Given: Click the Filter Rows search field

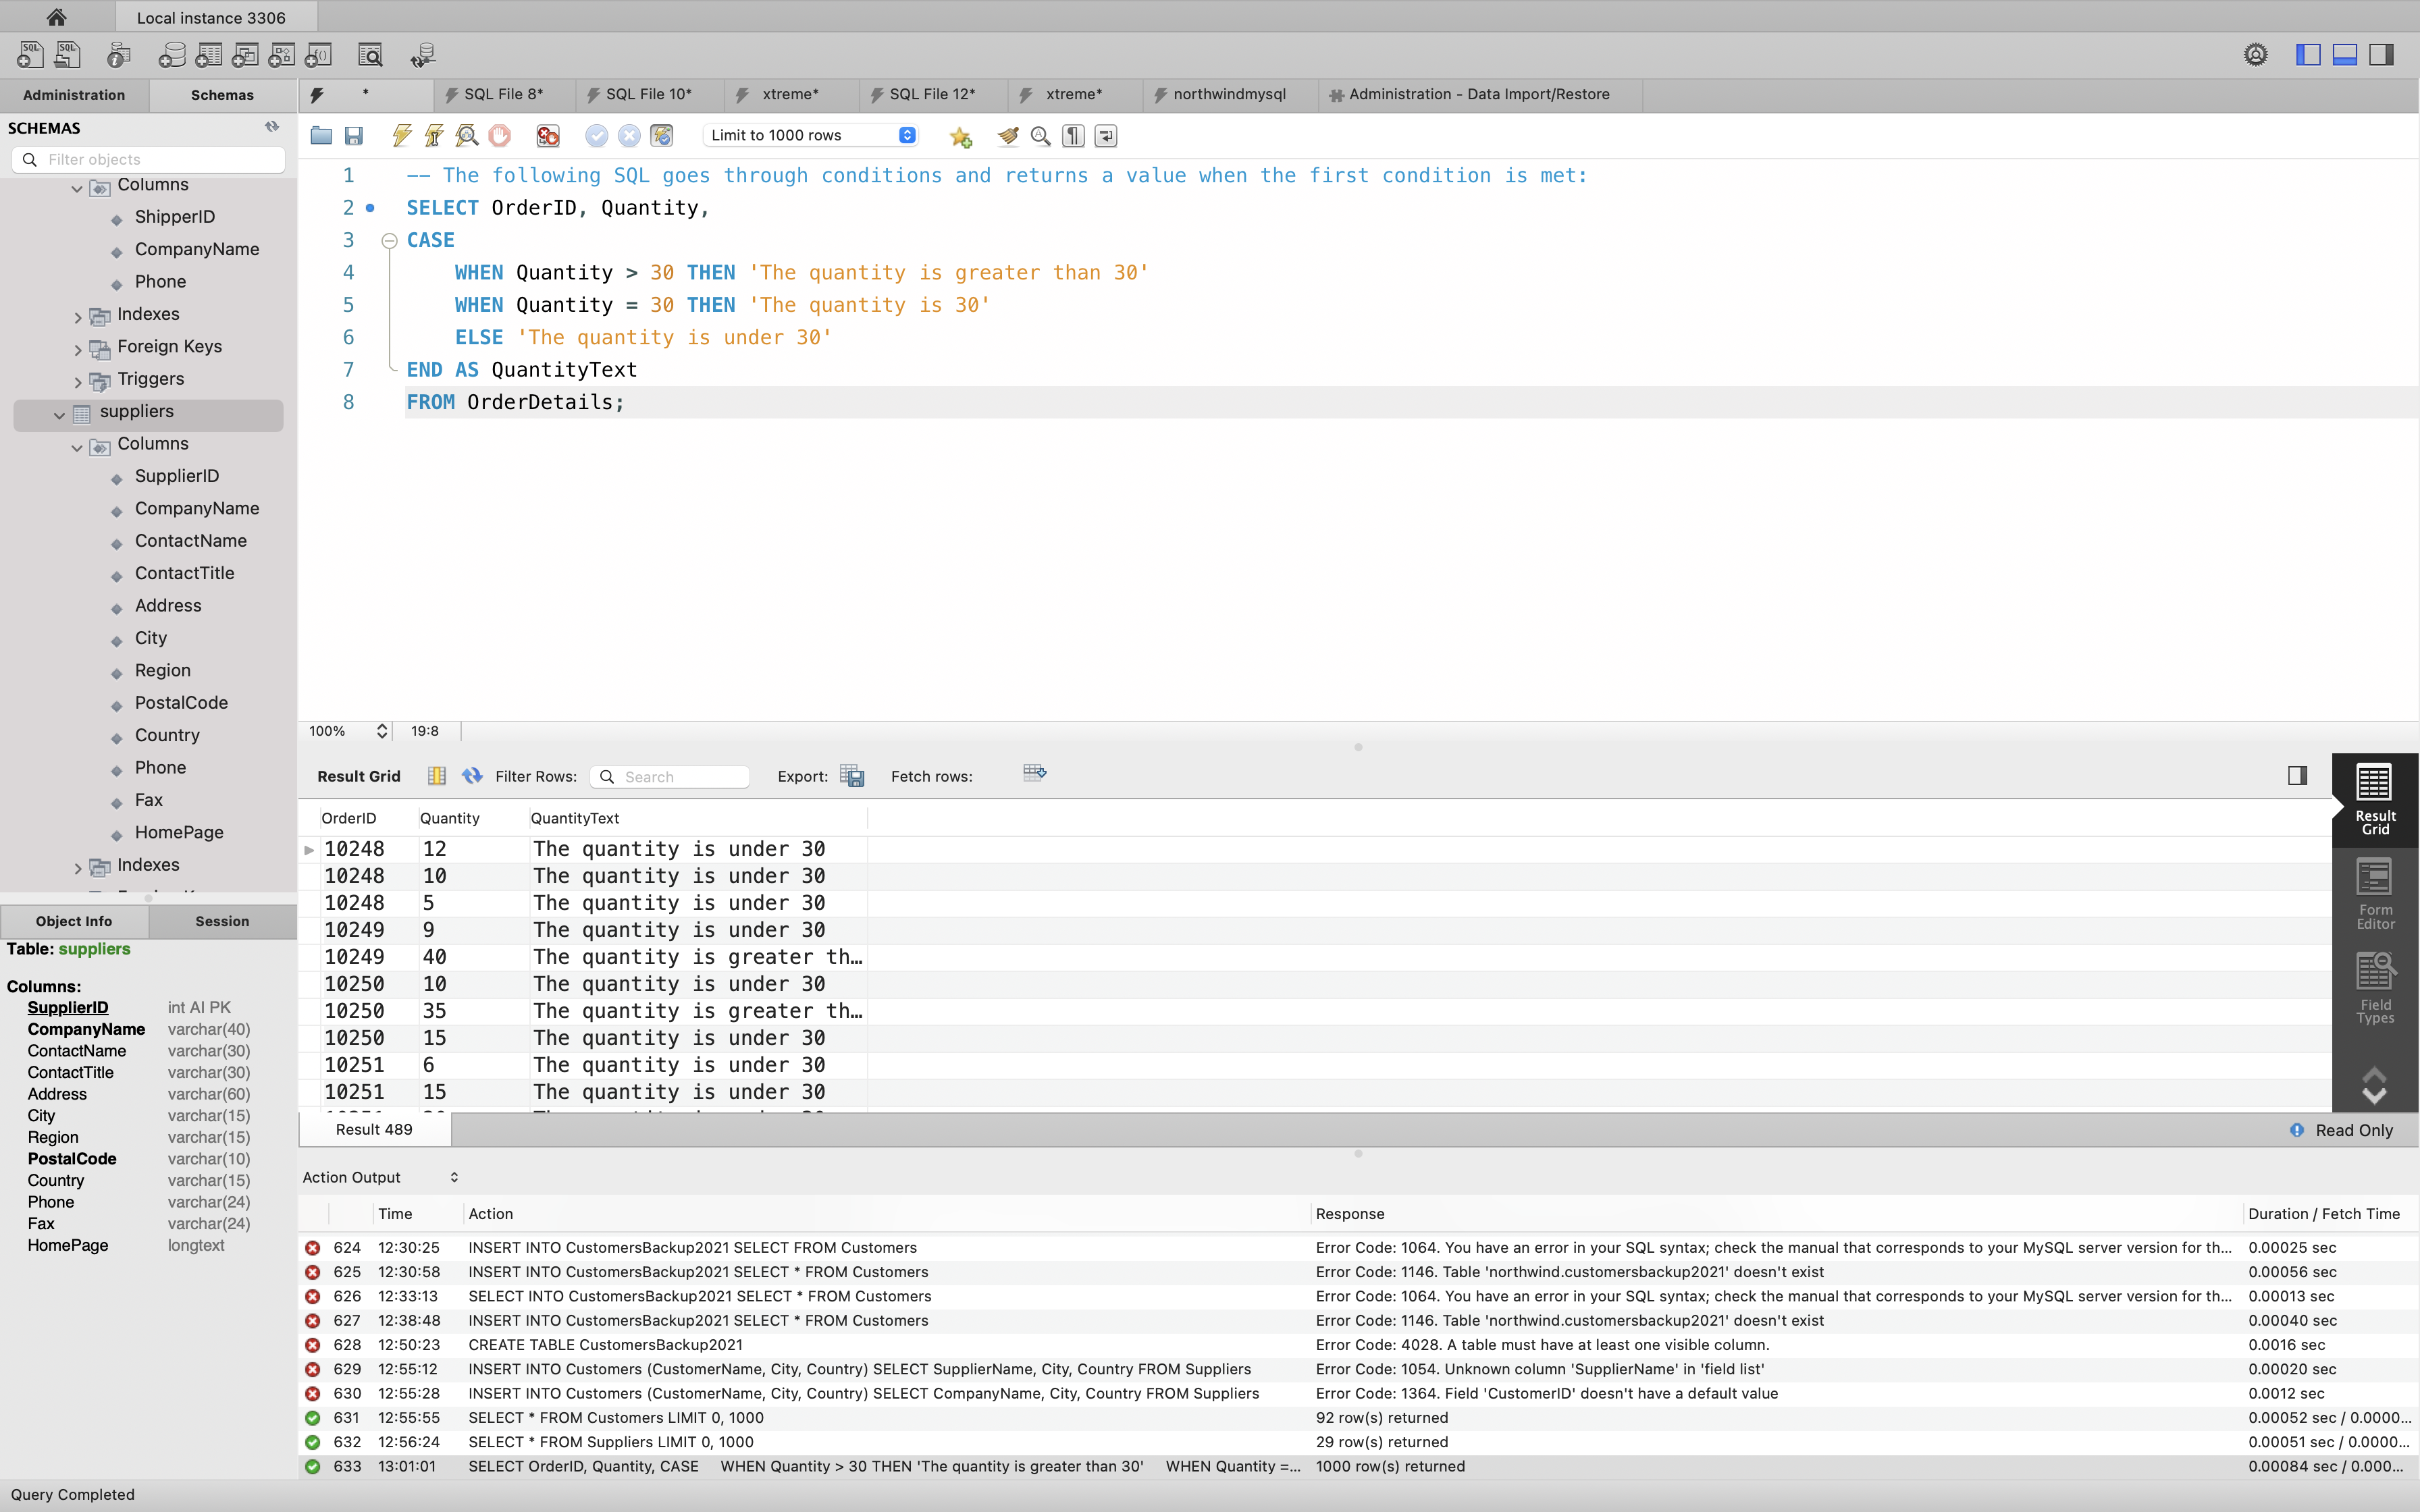Looking at the screenshot, I should (680, 777).
